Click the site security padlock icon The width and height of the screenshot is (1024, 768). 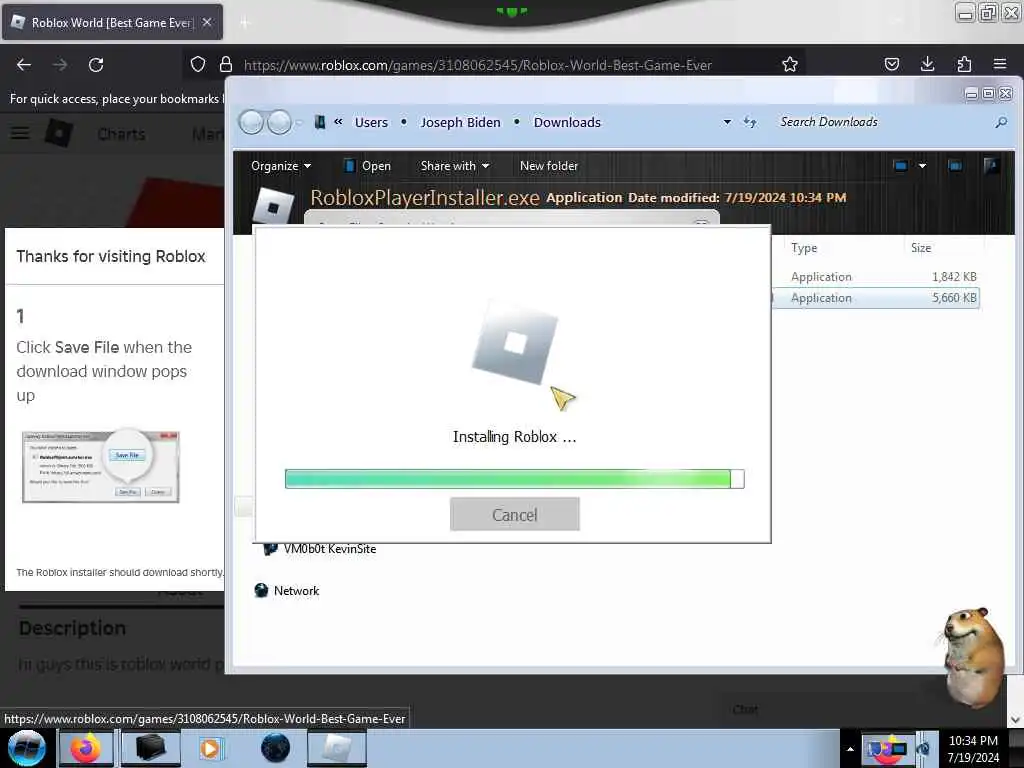226,64
